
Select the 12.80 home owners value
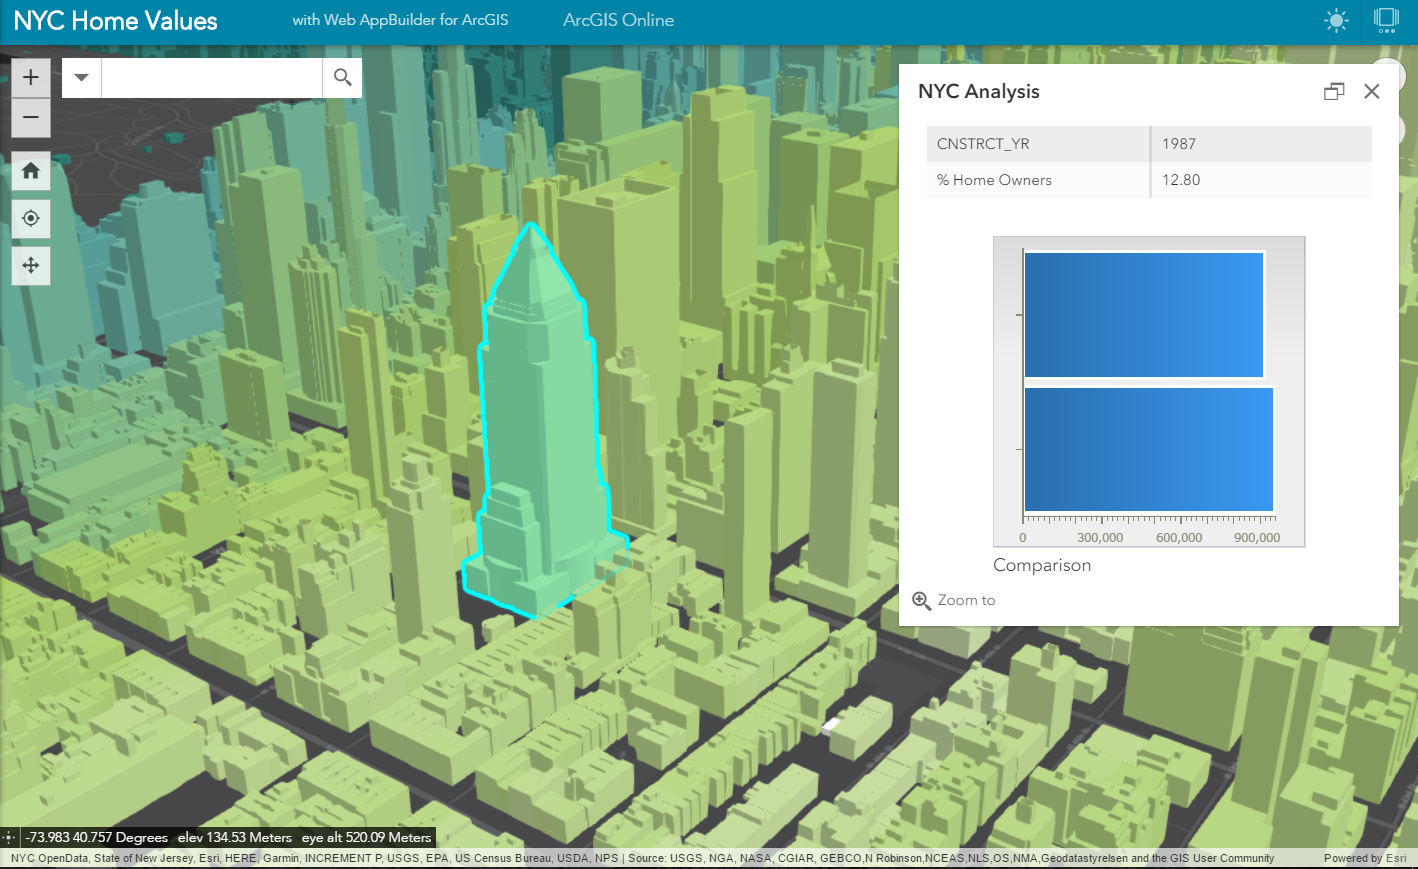1181,180
